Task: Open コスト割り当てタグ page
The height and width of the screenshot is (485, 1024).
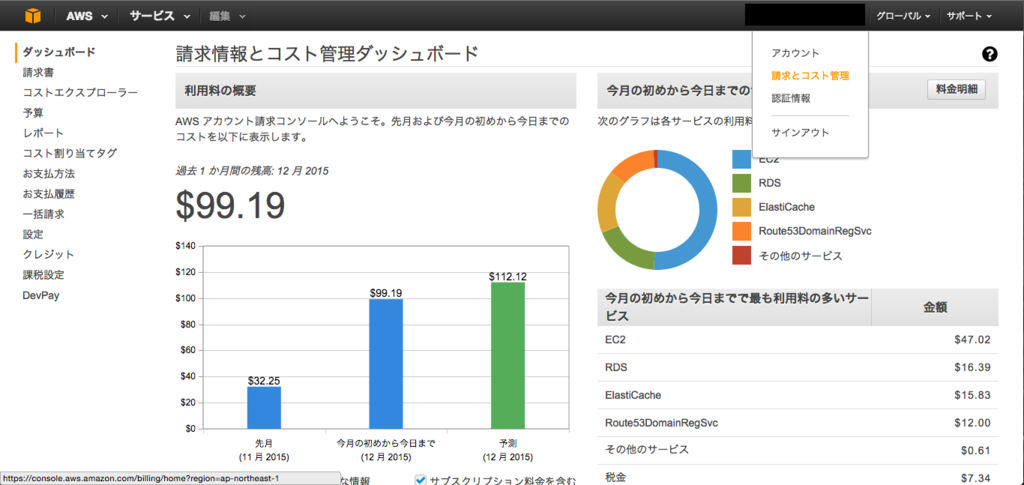Action: click(70, 153)
